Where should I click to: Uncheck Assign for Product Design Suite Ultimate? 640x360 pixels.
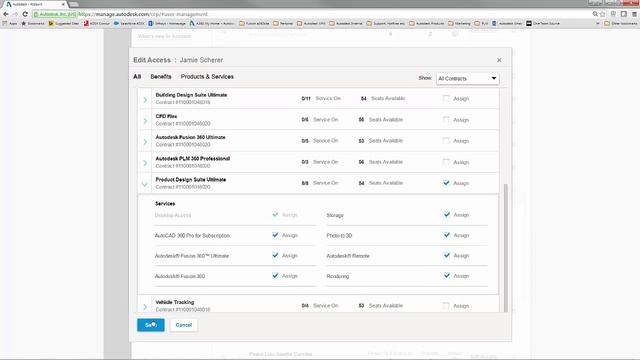(x=446, y=183)
